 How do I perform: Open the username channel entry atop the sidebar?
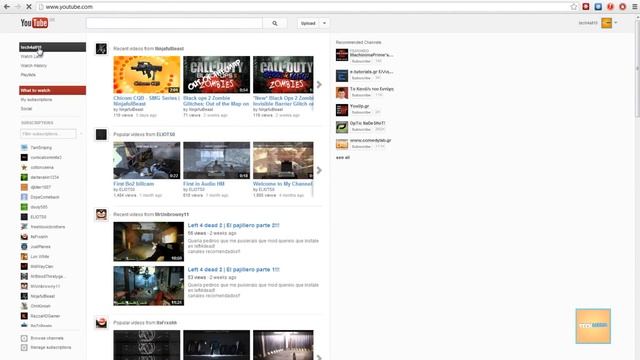pyautogui.click(x=52, y=47)
